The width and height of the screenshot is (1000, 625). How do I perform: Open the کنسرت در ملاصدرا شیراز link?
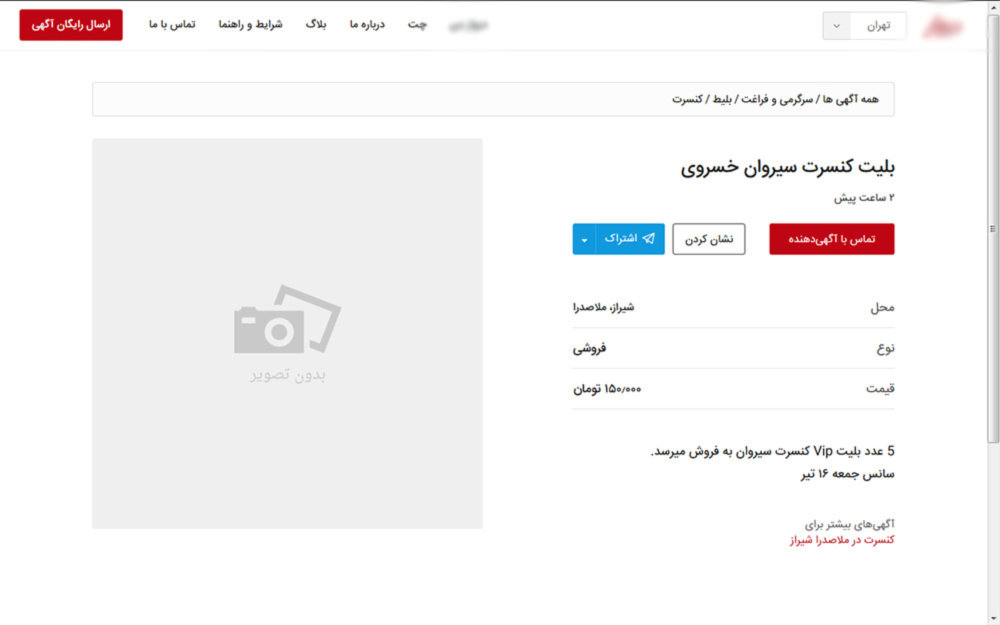pyautogui.click(x=842, y=540)
